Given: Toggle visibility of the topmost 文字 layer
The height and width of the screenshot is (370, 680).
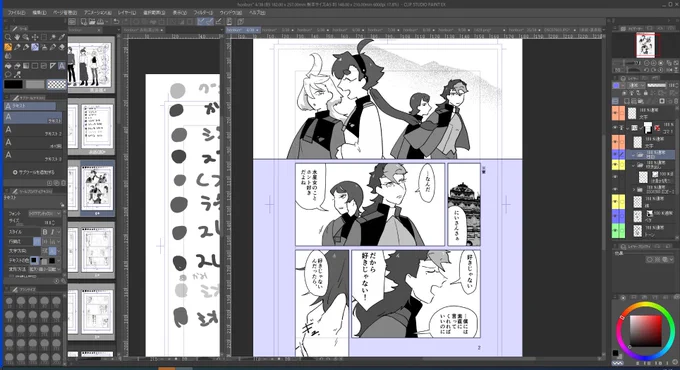Looking at the screenshot, I should click(615, 113).
